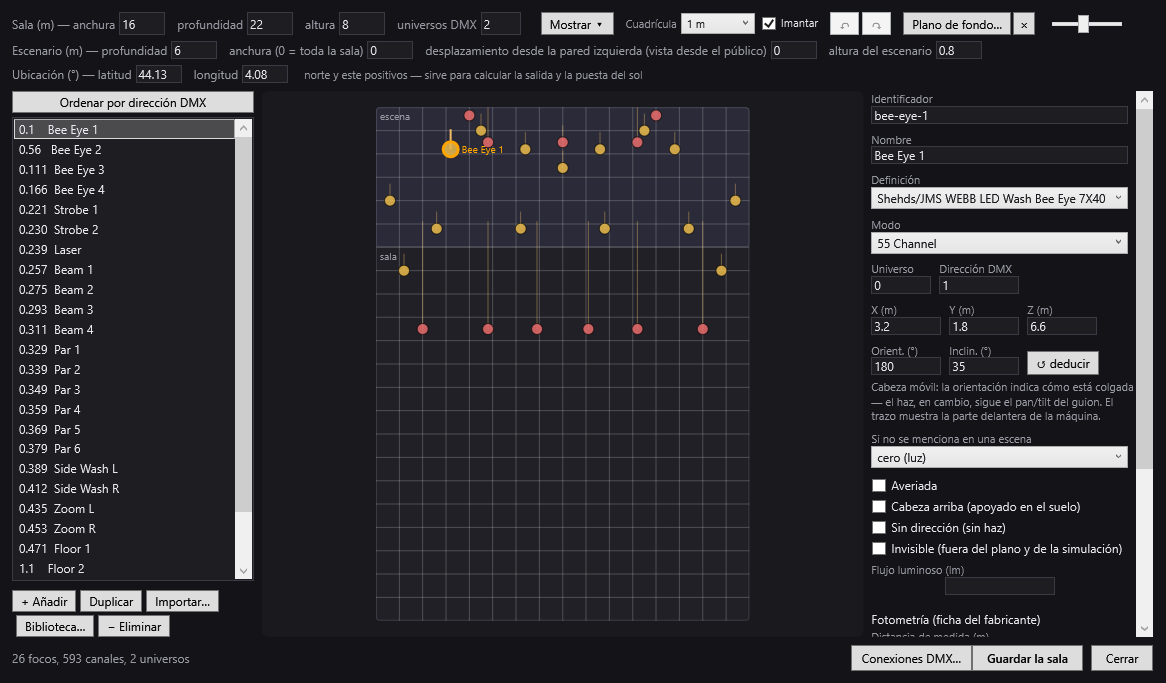
Task: Click the universos DMX field
Action: pos(500,24)
